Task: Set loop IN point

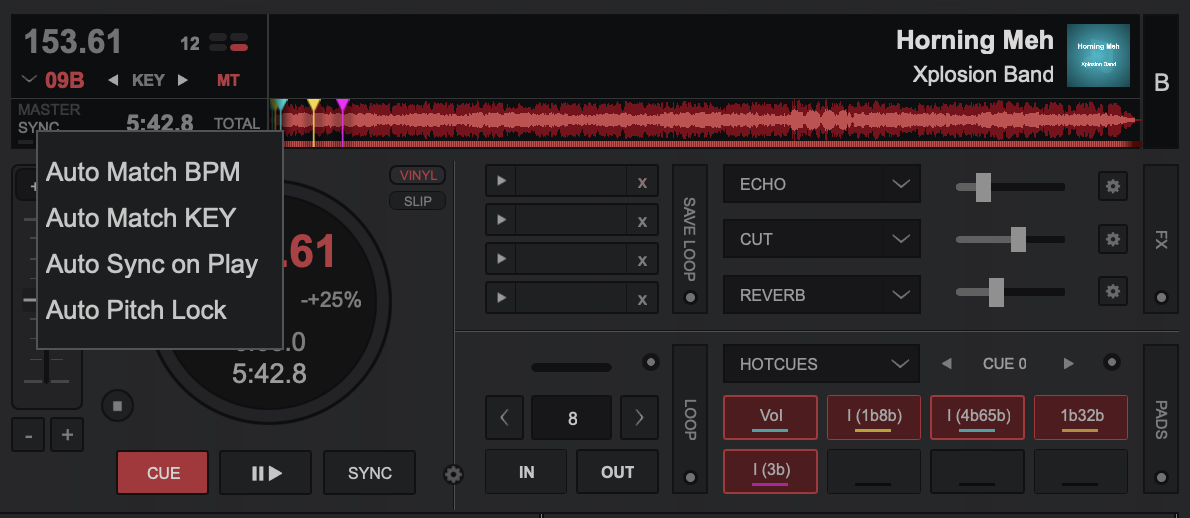Action: pyautogui.click(x=526, y=472)
